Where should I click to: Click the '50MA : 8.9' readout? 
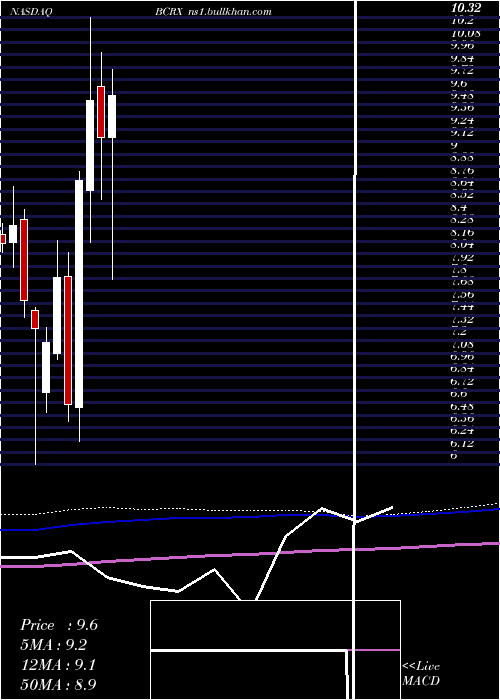(x=58, y=684)
